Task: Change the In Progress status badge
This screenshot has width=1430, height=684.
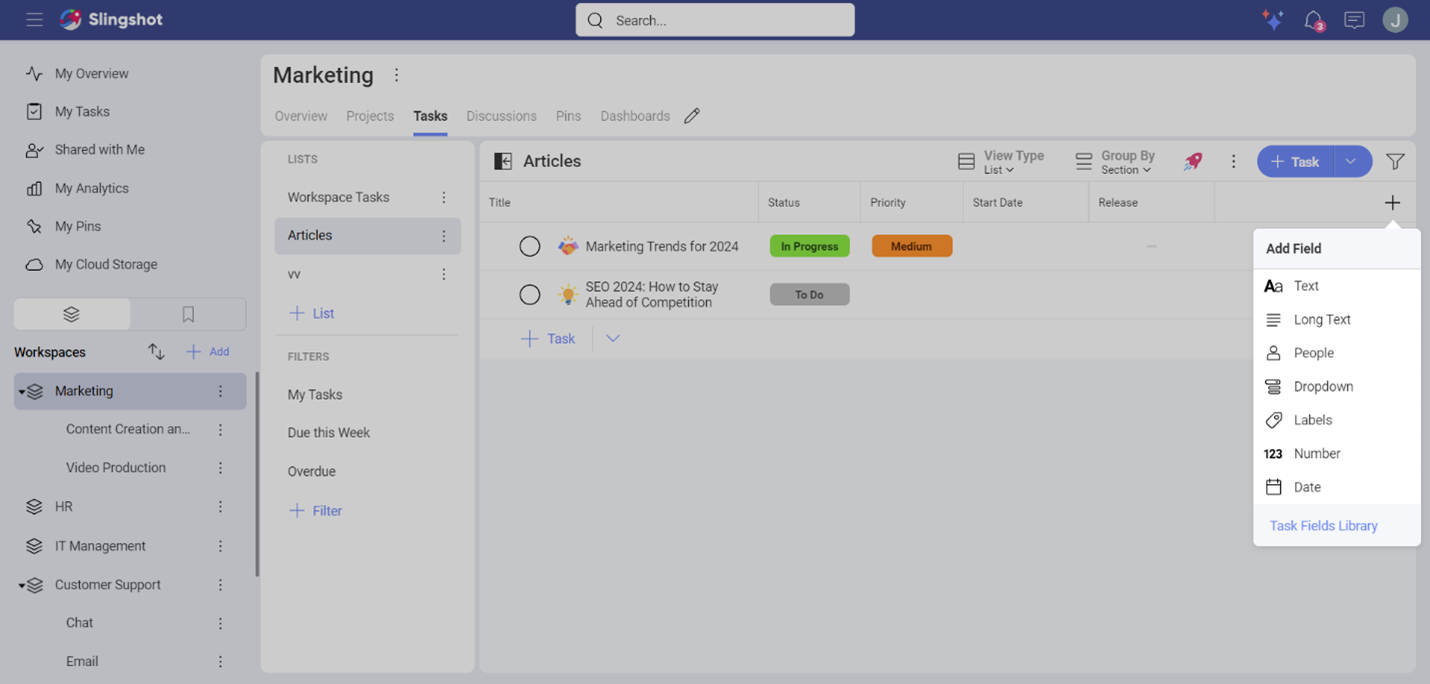Action: pyautogui.click(x=810, y=246)
